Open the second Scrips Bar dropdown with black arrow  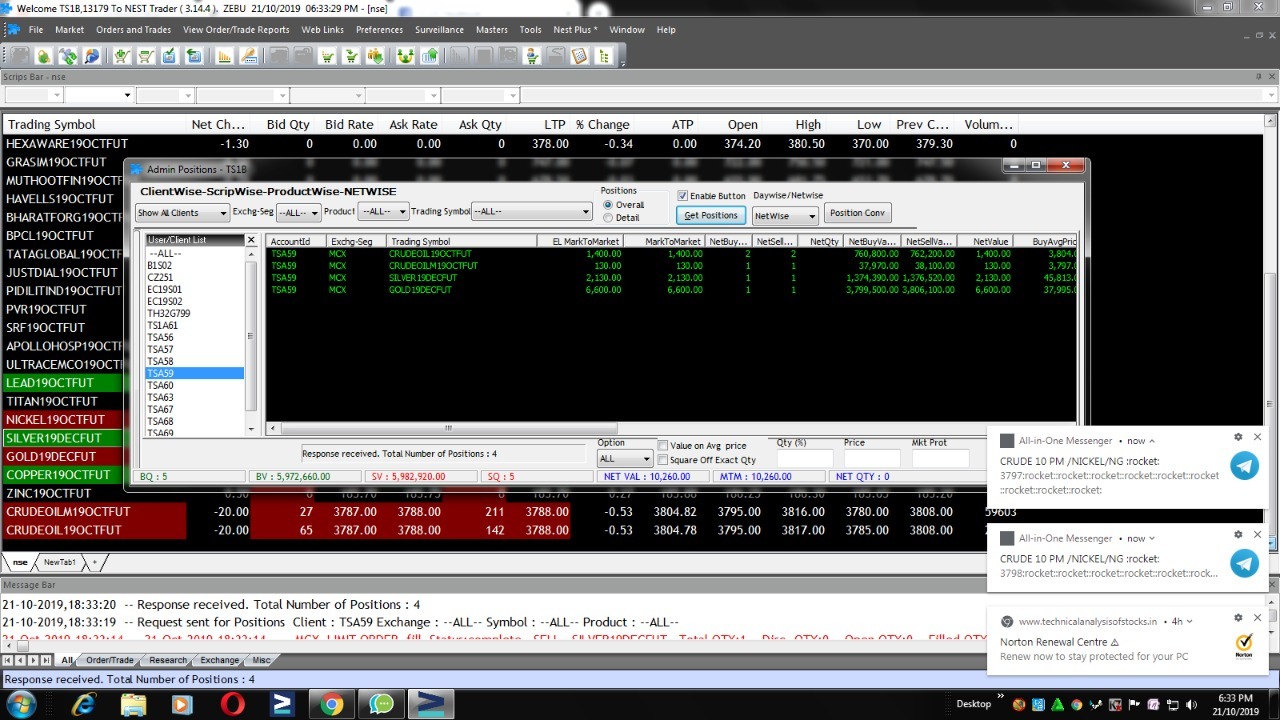point(127,95)
